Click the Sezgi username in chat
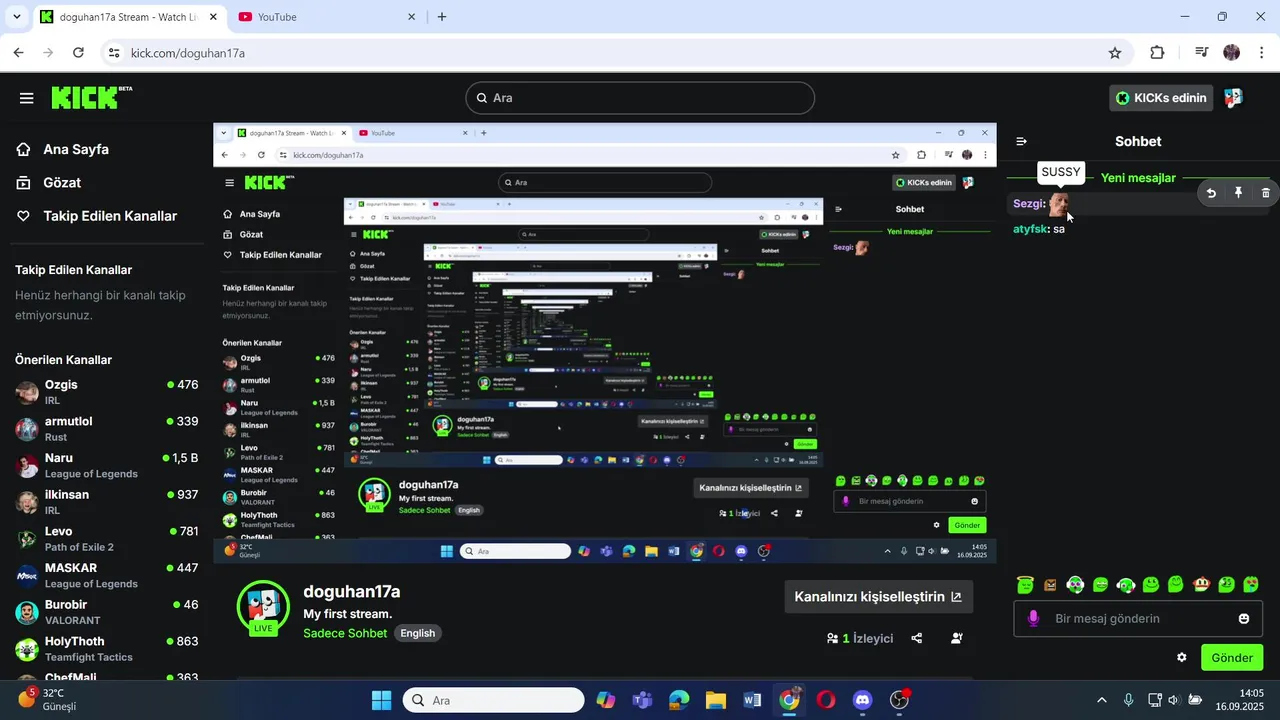 click(x=1028, y=203)
